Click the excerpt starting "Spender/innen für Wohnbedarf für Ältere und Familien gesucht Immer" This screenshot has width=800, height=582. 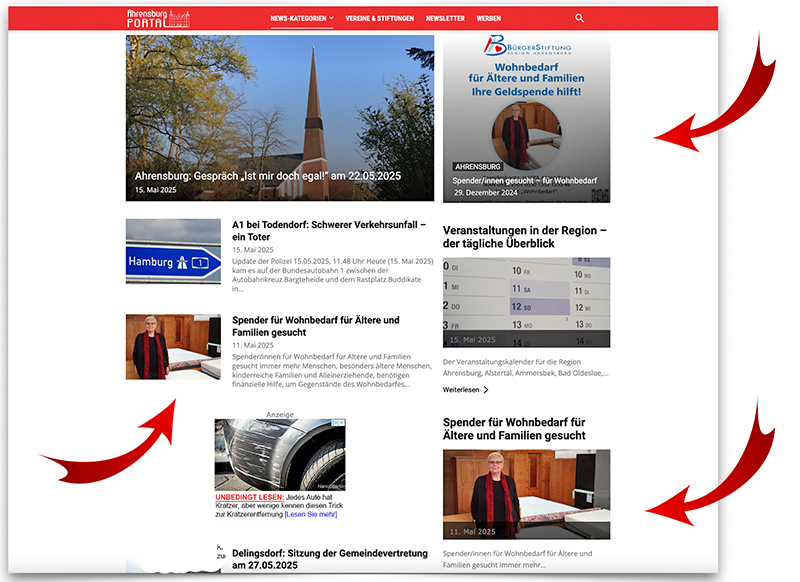click(x=332, y=370)
